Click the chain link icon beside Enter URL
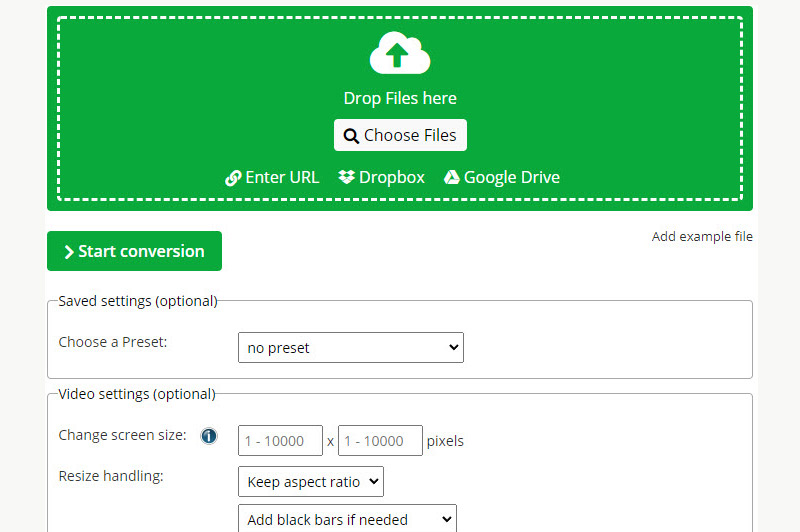The height and width of the screenshot is (532, 800). click(233, 178)
